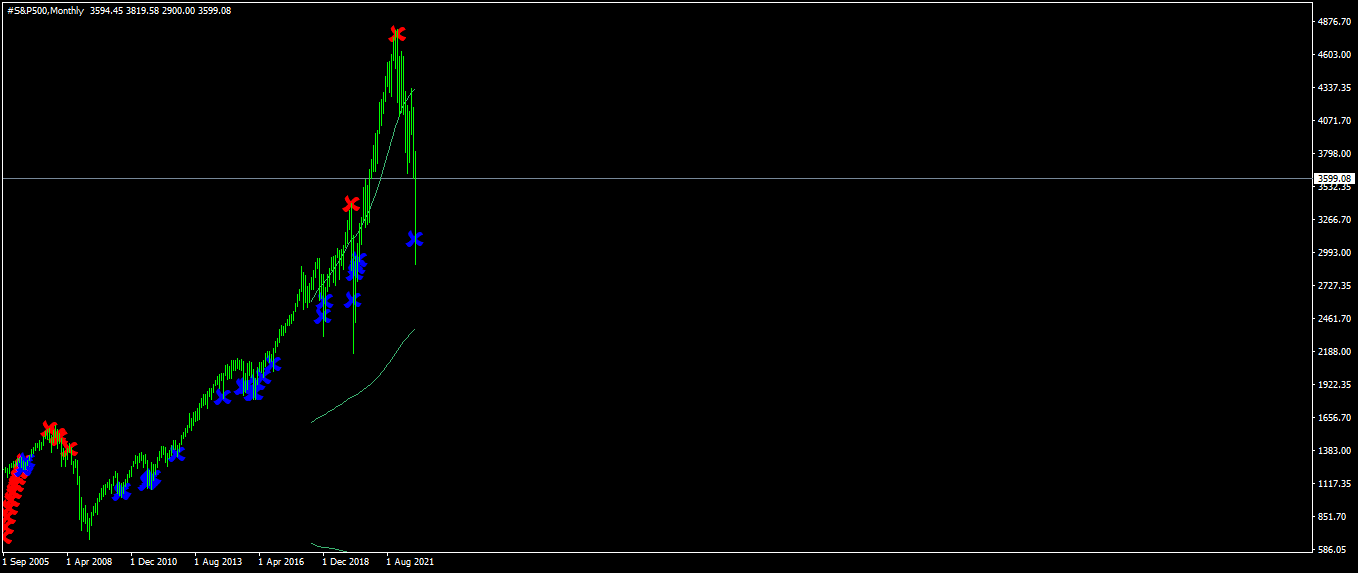The image size is (1358, 573).
Task: Click the 1 Dec 2018 date label
Action: (x=346, y=562)
